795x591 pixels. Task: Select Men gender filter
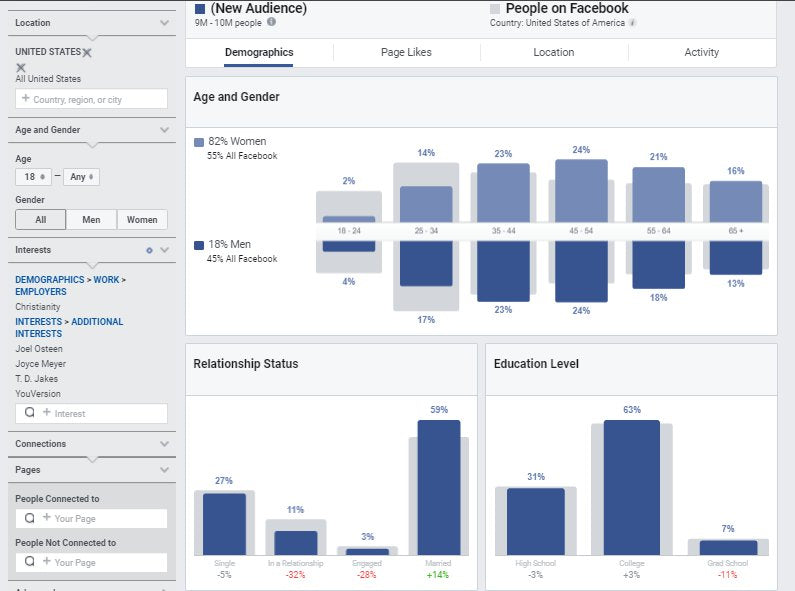coord(91,220)
